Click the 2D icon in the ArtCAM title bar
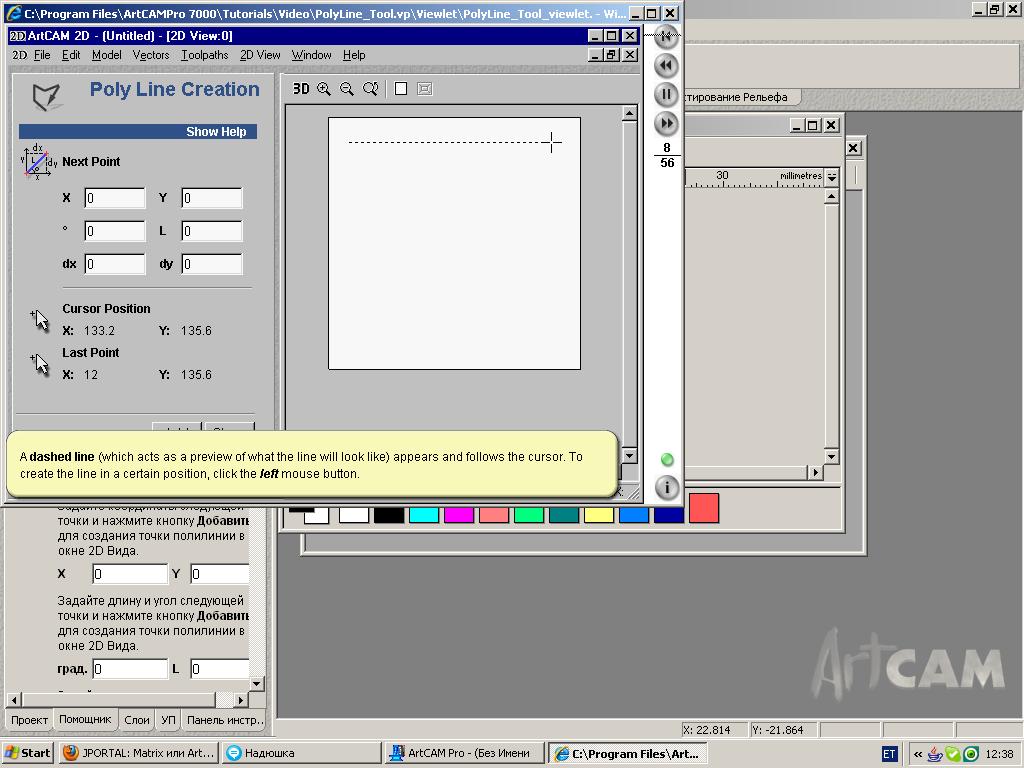1024x768 pixels. click(18, 36)
